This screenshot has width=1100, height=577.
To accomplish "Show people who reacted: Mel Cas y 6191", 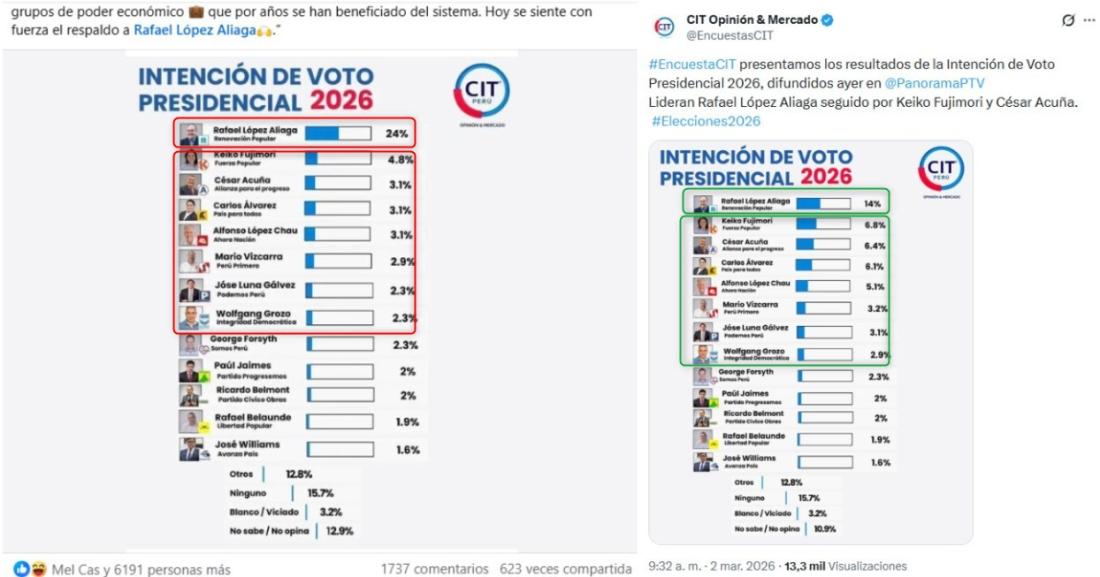I will tap(140, 569).
